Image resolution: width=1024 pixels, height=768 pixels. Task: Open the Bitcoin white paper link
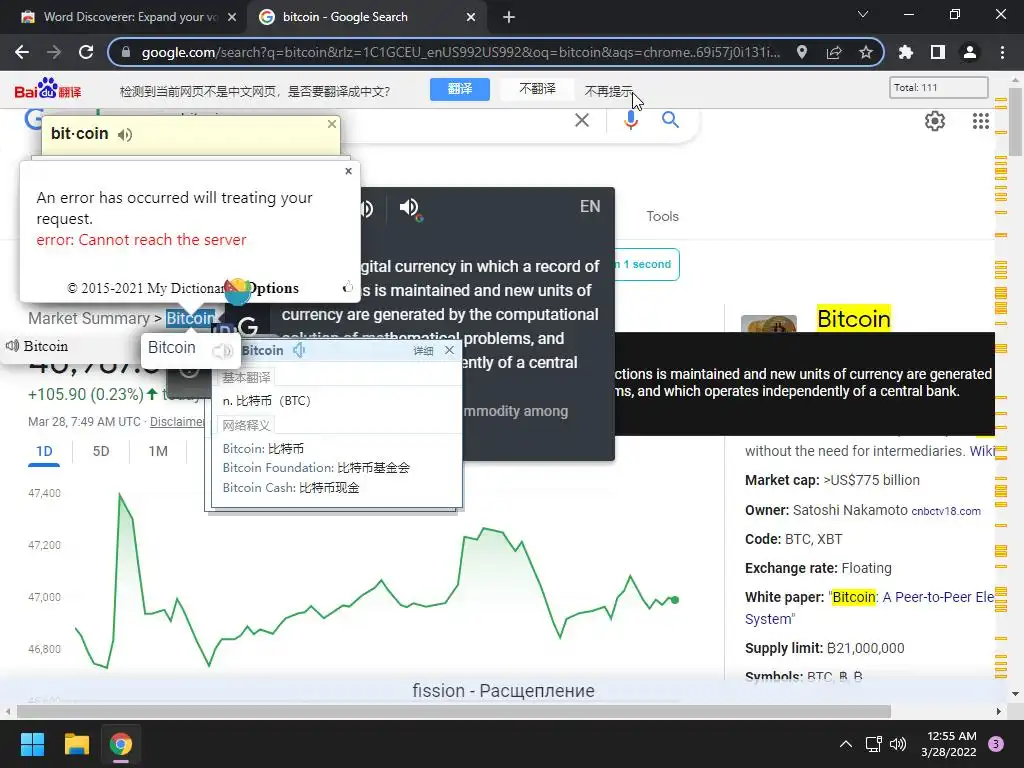(x=911, y=598)
